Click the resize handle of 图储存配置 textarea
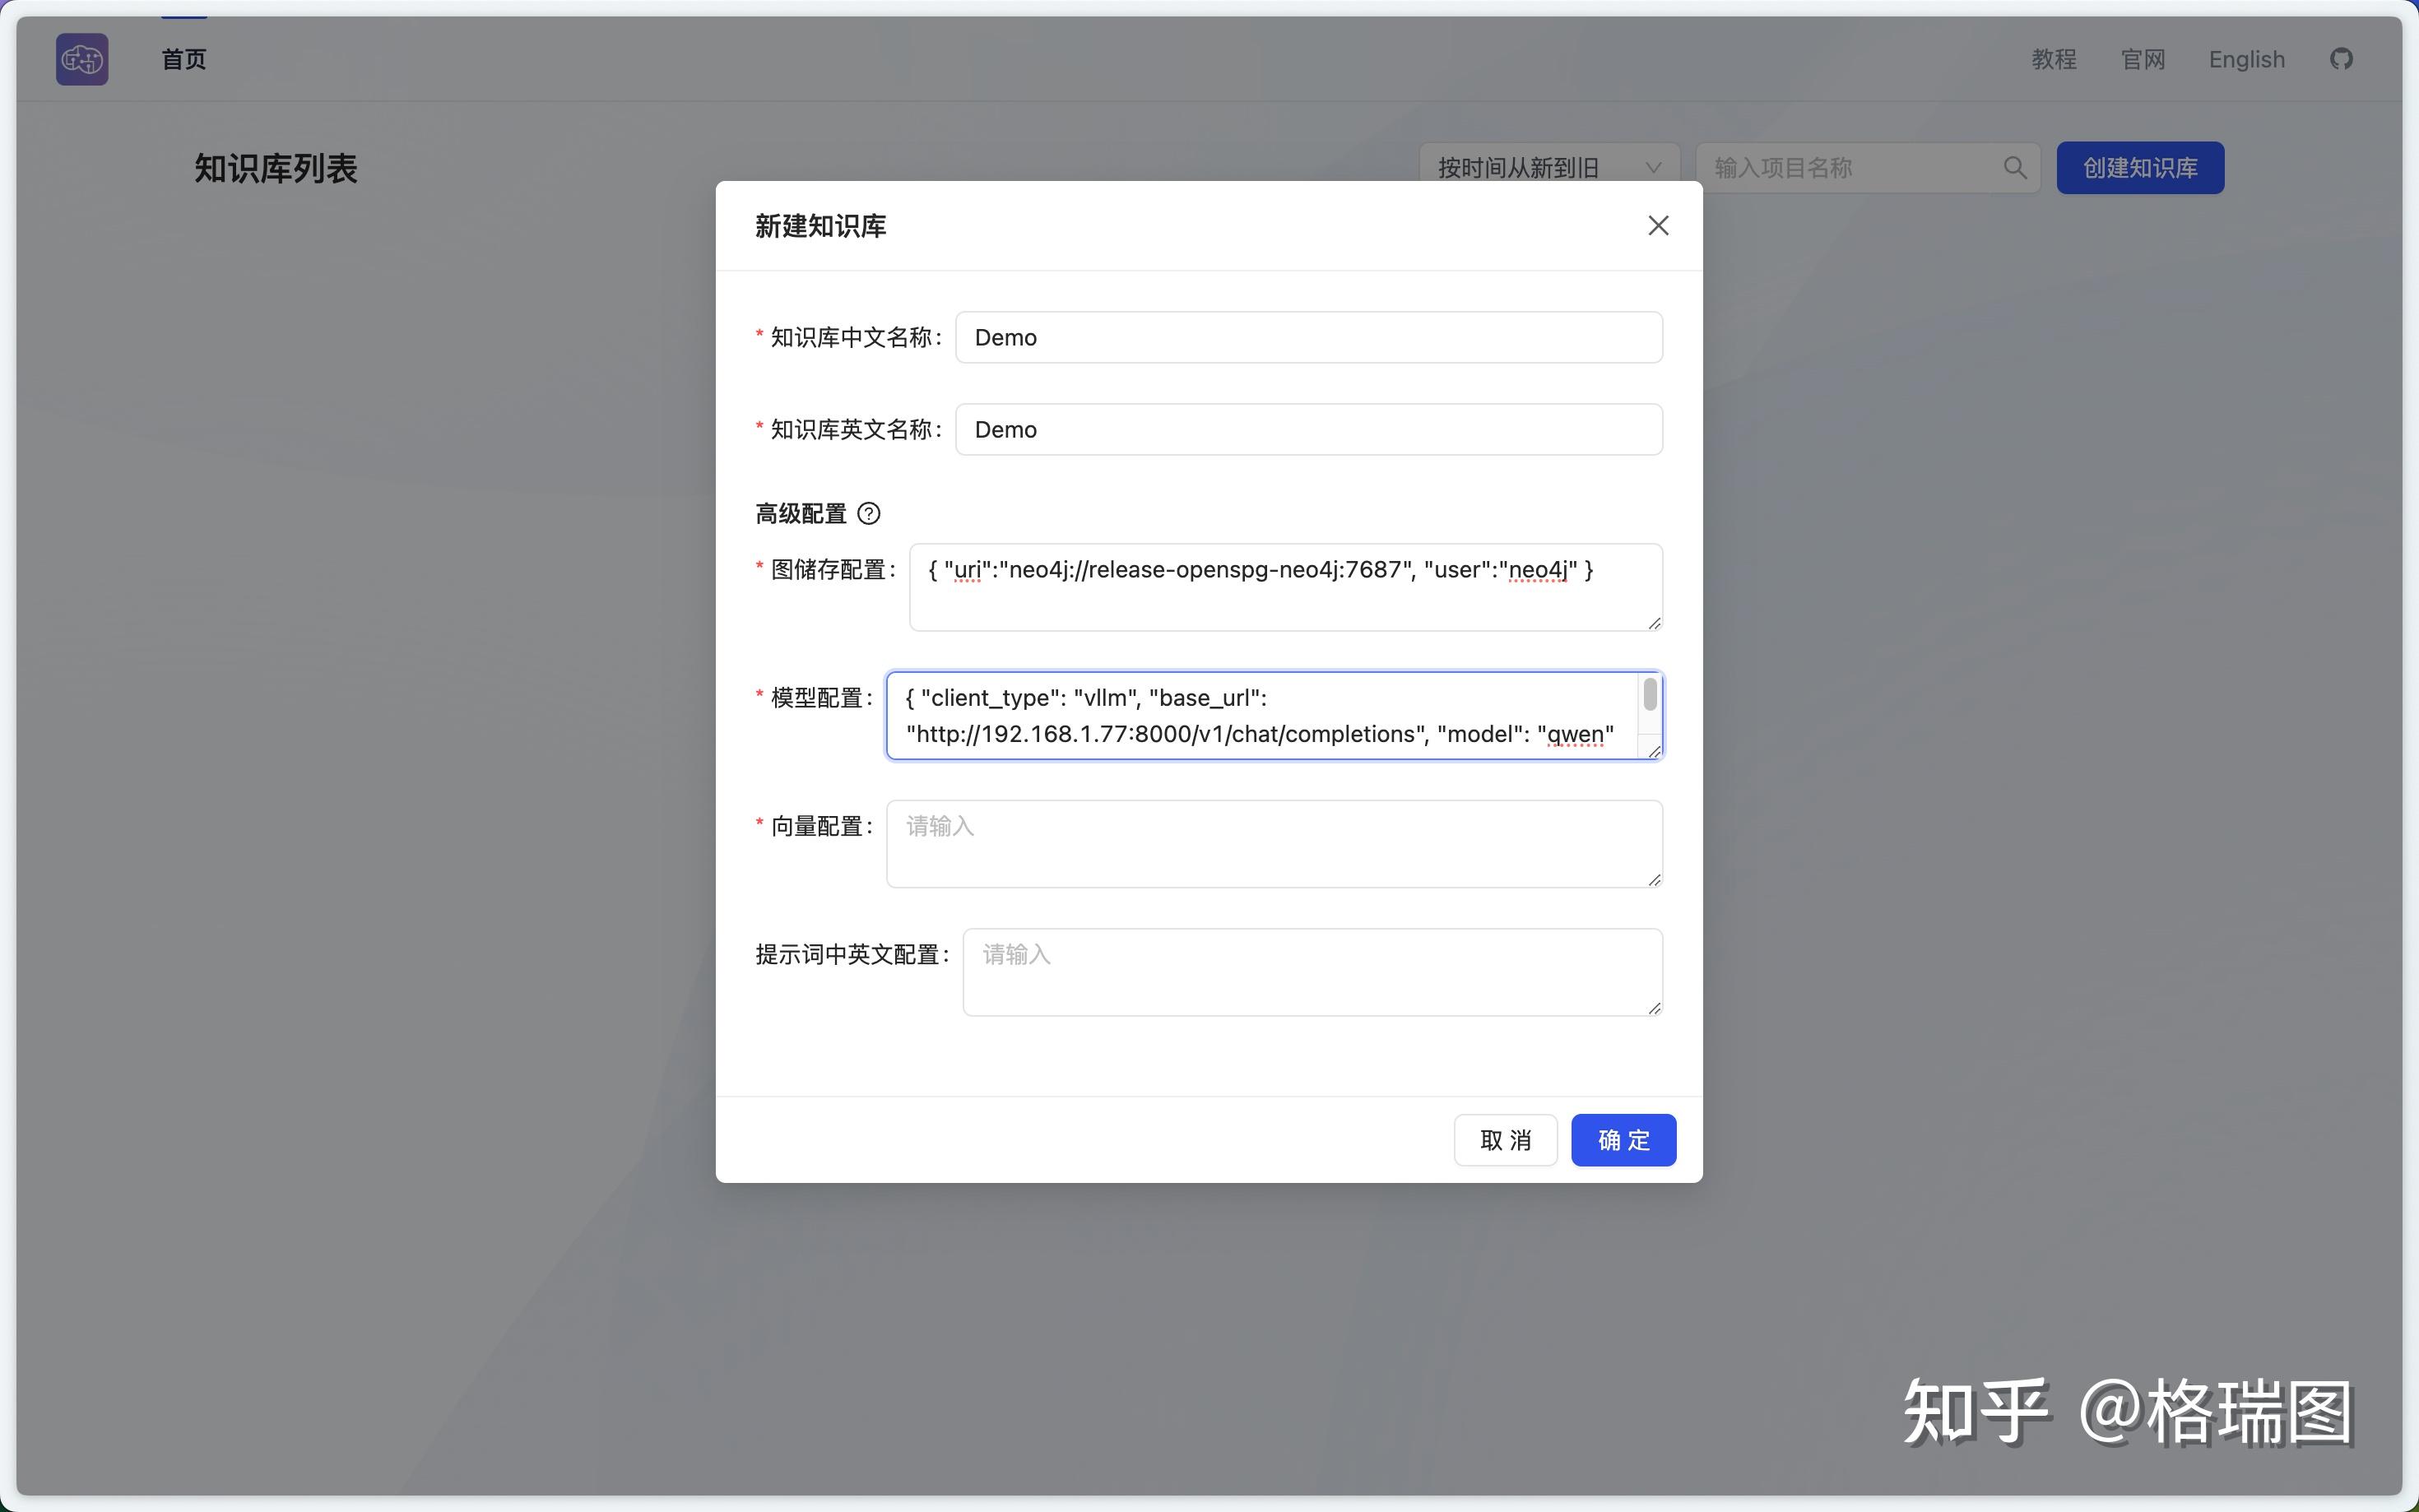2419x1512 pixels. point(1654,623)
